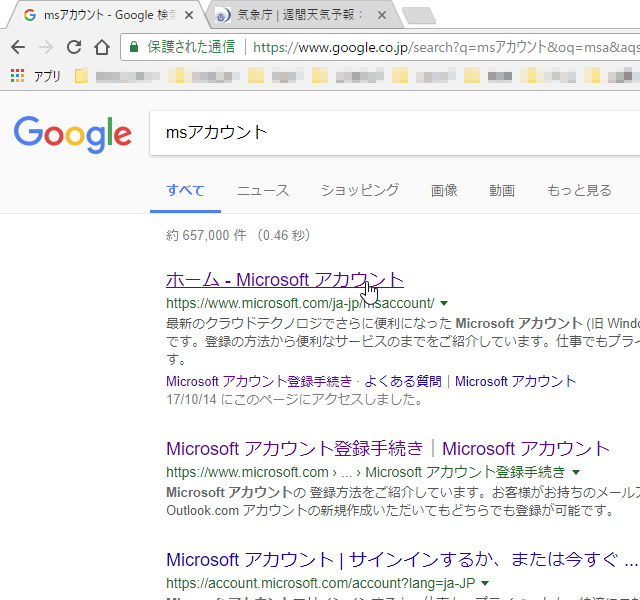Focus the Google search box with msアカウント
Screen dimensions: 640x600
394,133
